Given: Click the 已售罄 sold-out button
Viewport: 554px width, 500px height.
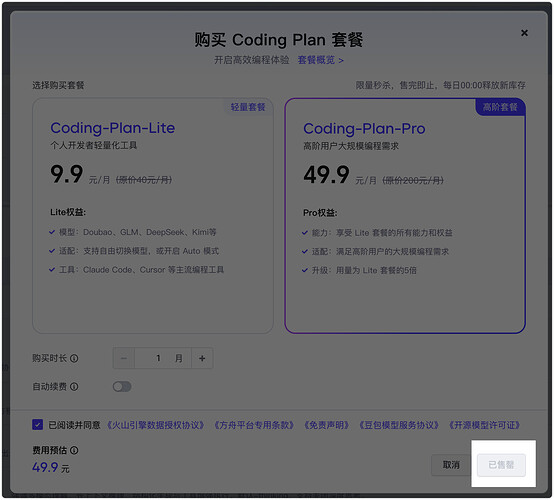Looking at the screenshot, I should (x=501, y=465).
